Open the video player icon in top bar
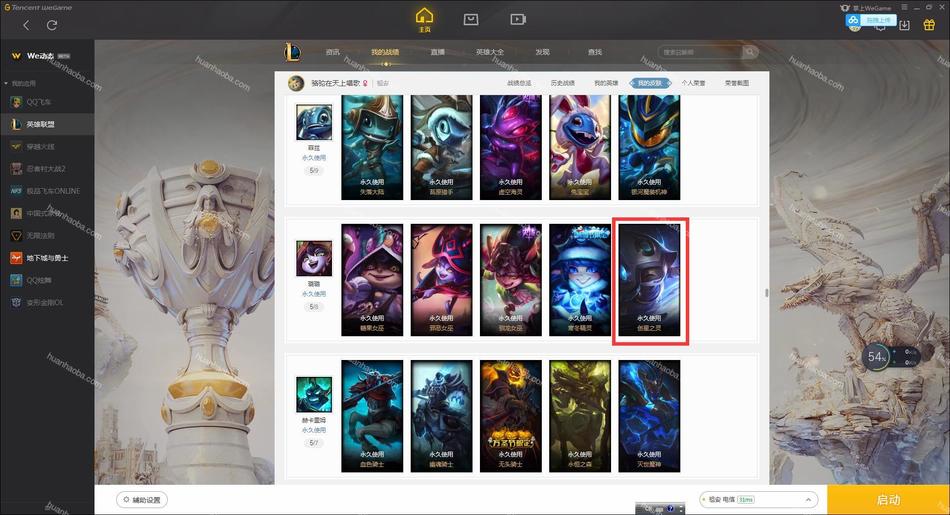The width and height of the screenshot is (950, 515). (x=518, y=19)
